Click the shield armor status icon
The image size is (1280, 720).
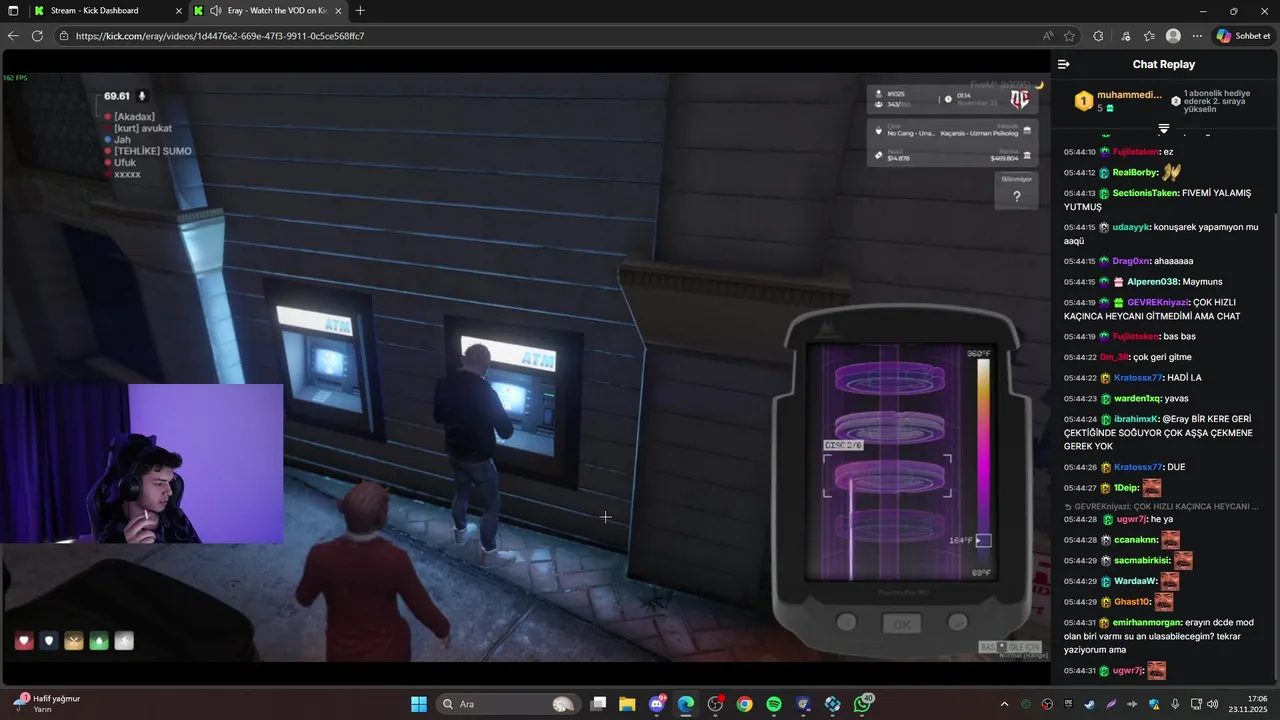click(48, 641)
